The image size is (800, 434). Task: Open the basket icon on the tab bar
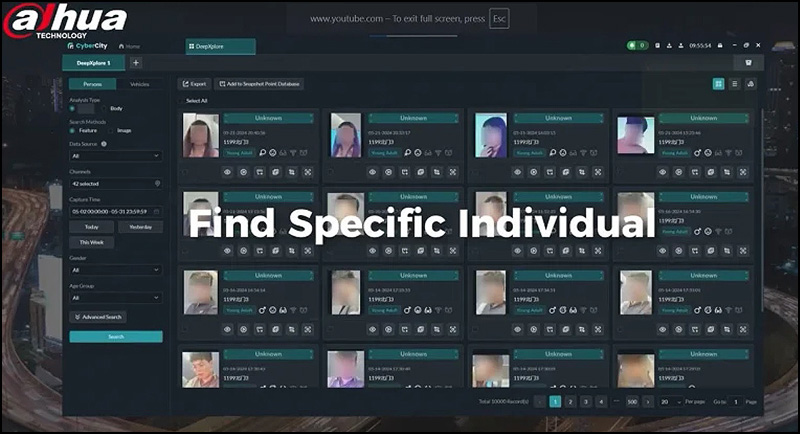pos(748,63)
